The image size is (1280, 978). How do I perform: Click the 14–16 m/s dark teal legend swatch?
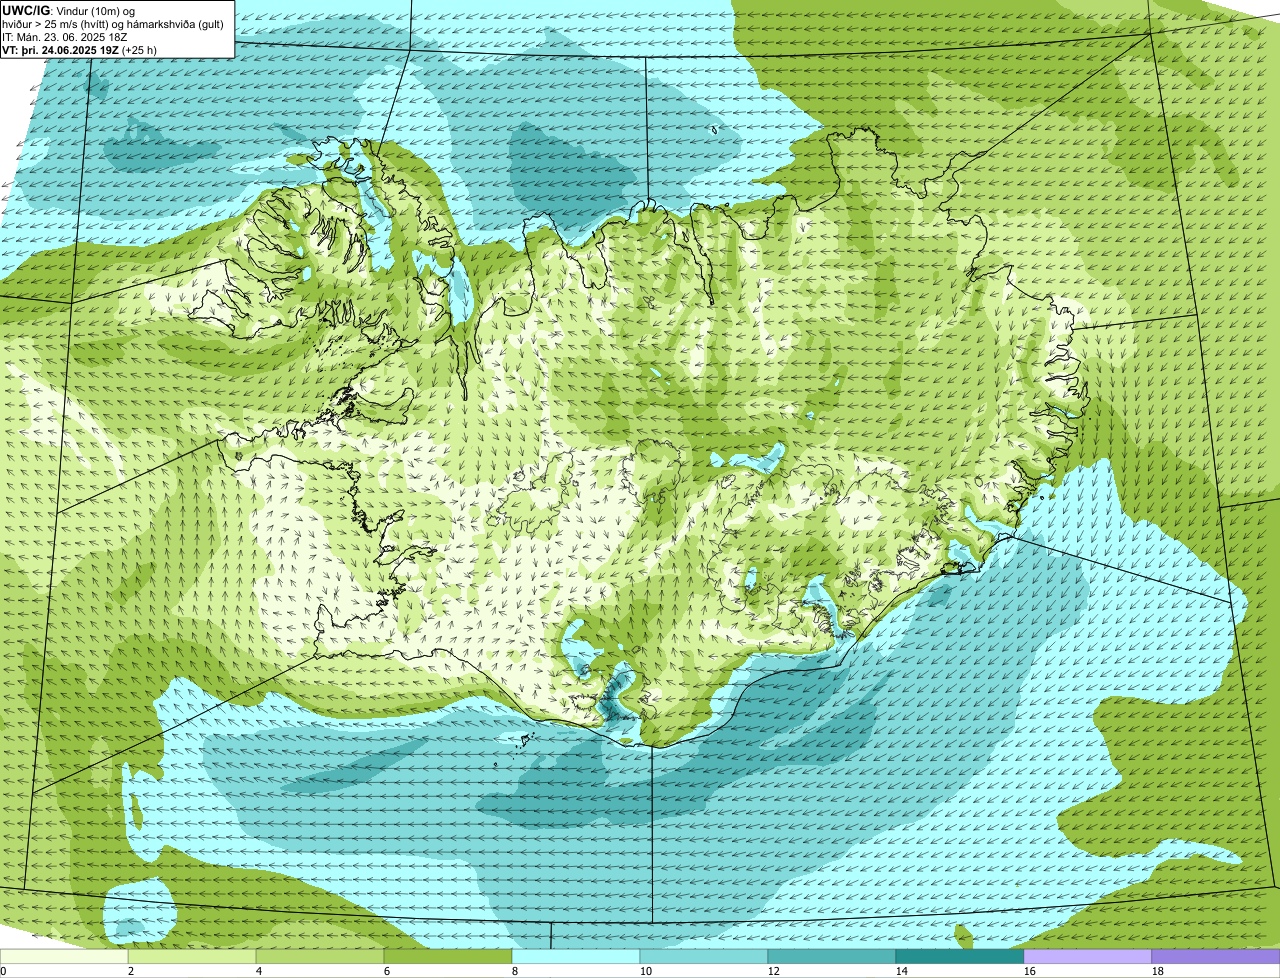[x=960, y=957]
